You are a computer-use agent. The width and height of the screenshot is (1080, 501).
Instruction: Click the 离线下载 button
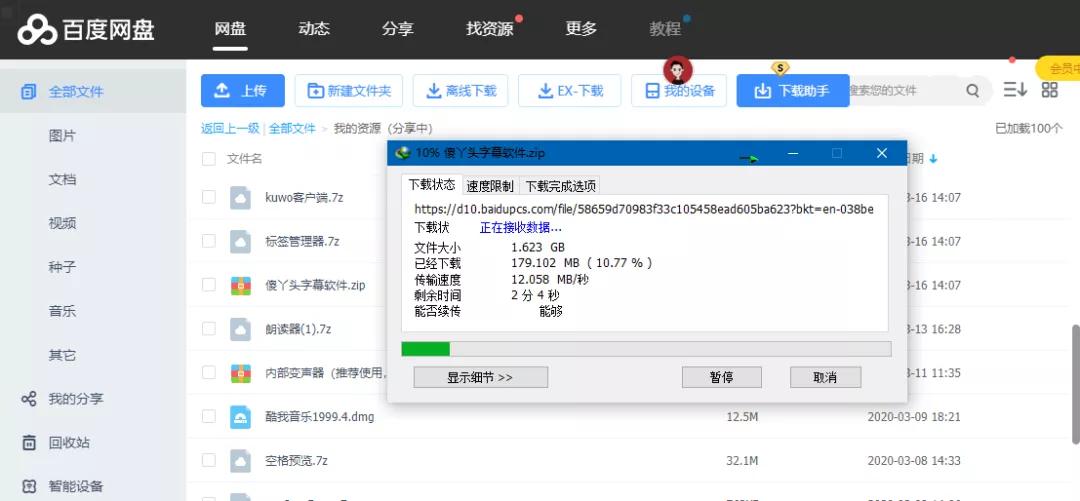coord(460,90)
